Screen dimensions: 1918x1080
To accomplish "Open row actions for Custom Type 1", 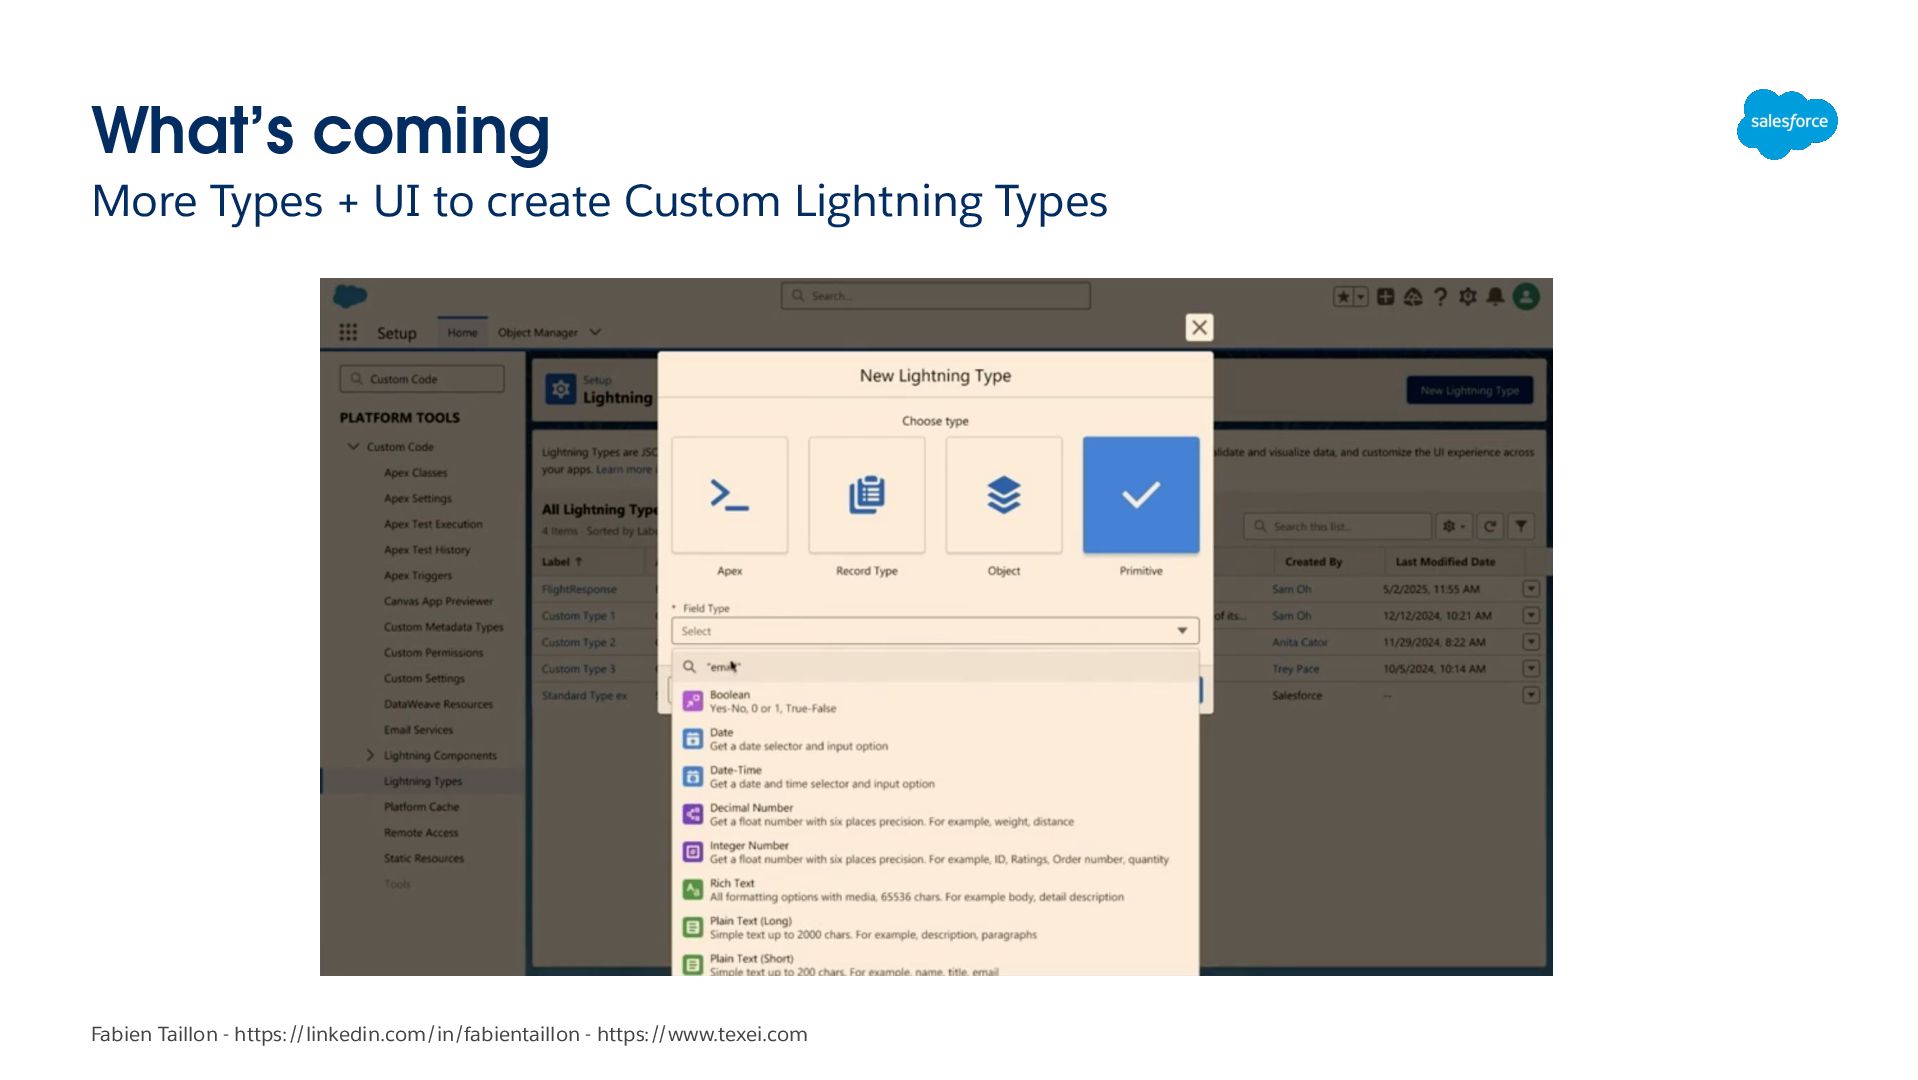I will click(1530, 615).
